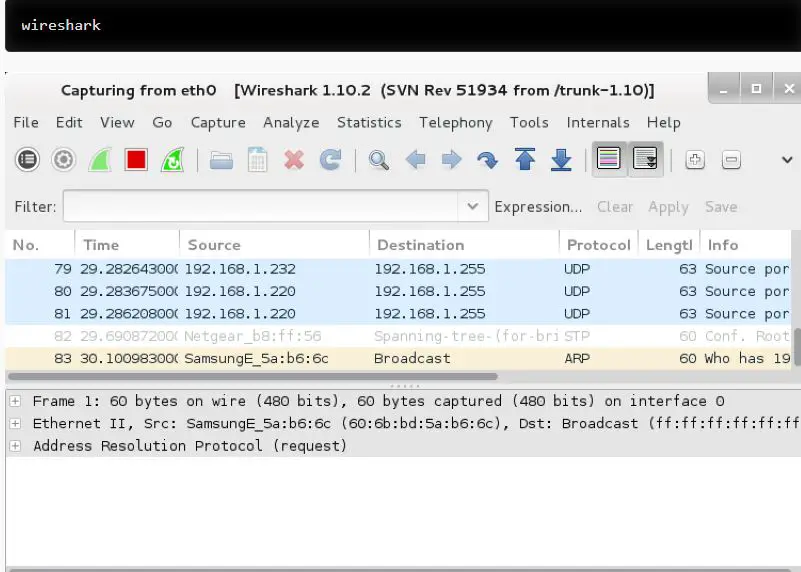
Task: Expand the Frame 1 details tree
Action: 16,401
